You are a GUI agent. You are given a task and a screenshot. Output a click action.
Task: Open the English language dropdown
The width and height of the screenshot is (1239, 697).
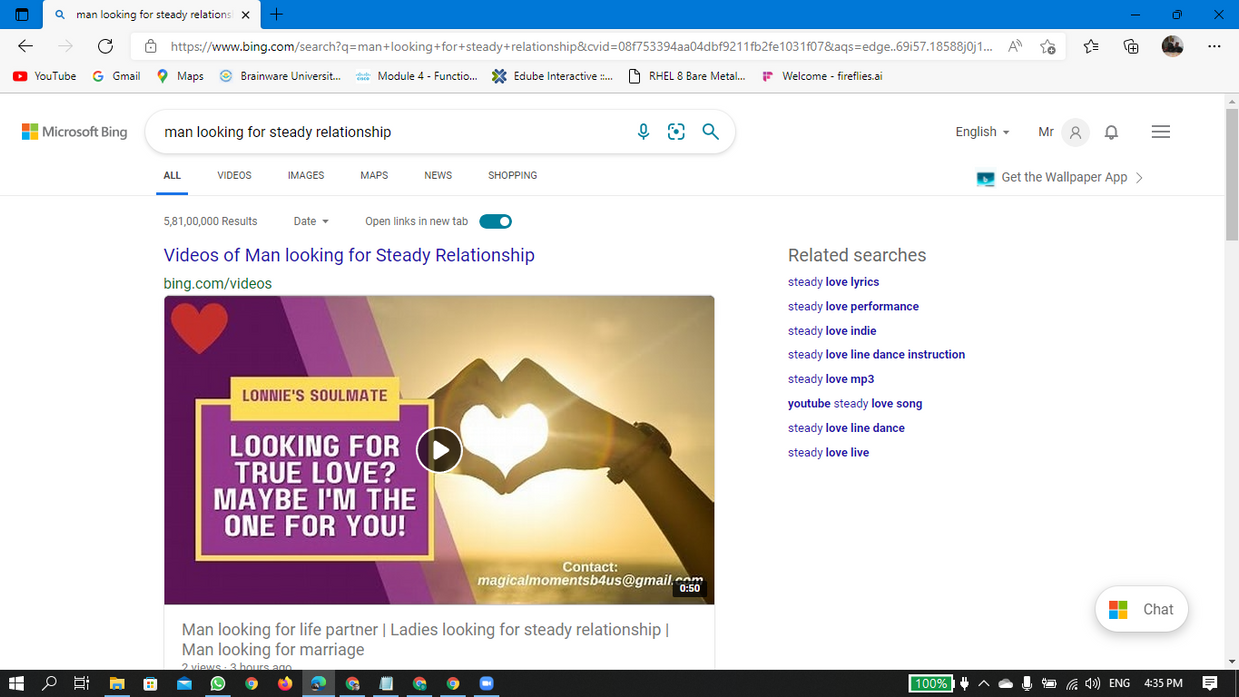coord(982,132)
